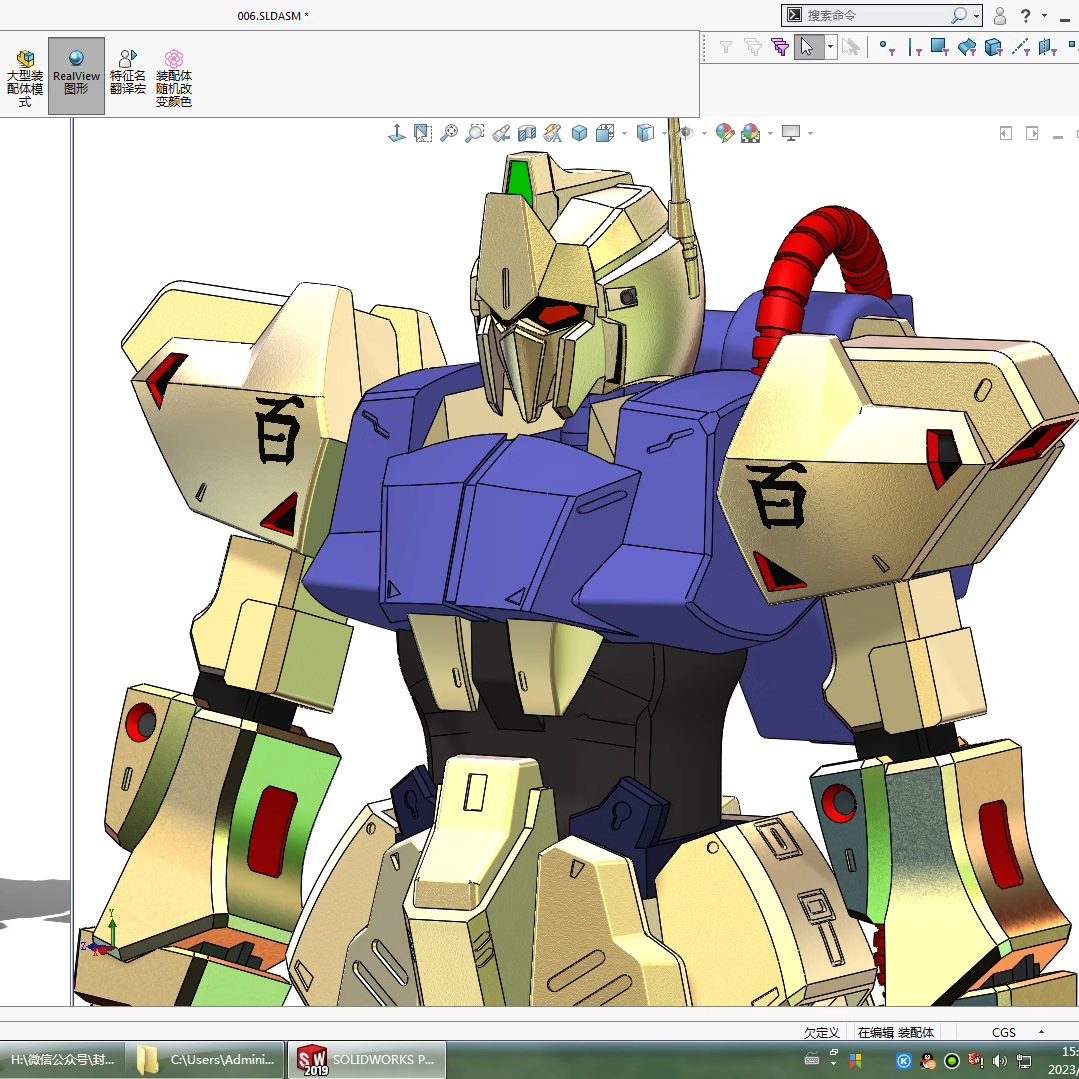Click the green circle tray icon

(952, 1060)
